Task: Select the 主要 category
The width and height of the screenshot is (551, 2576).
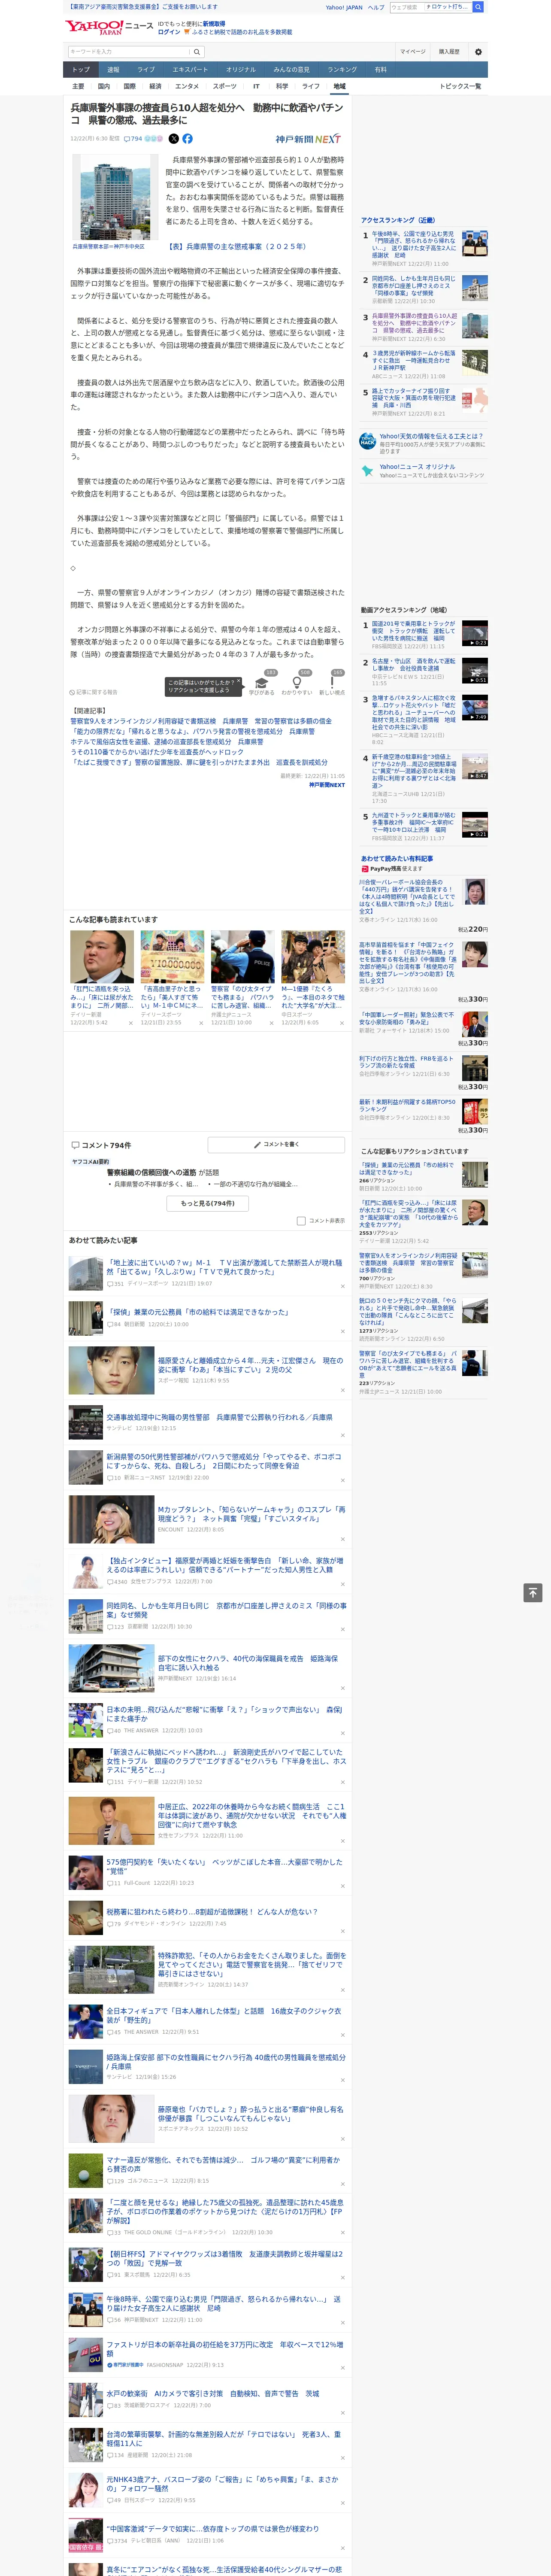Action: click(78, 86)
